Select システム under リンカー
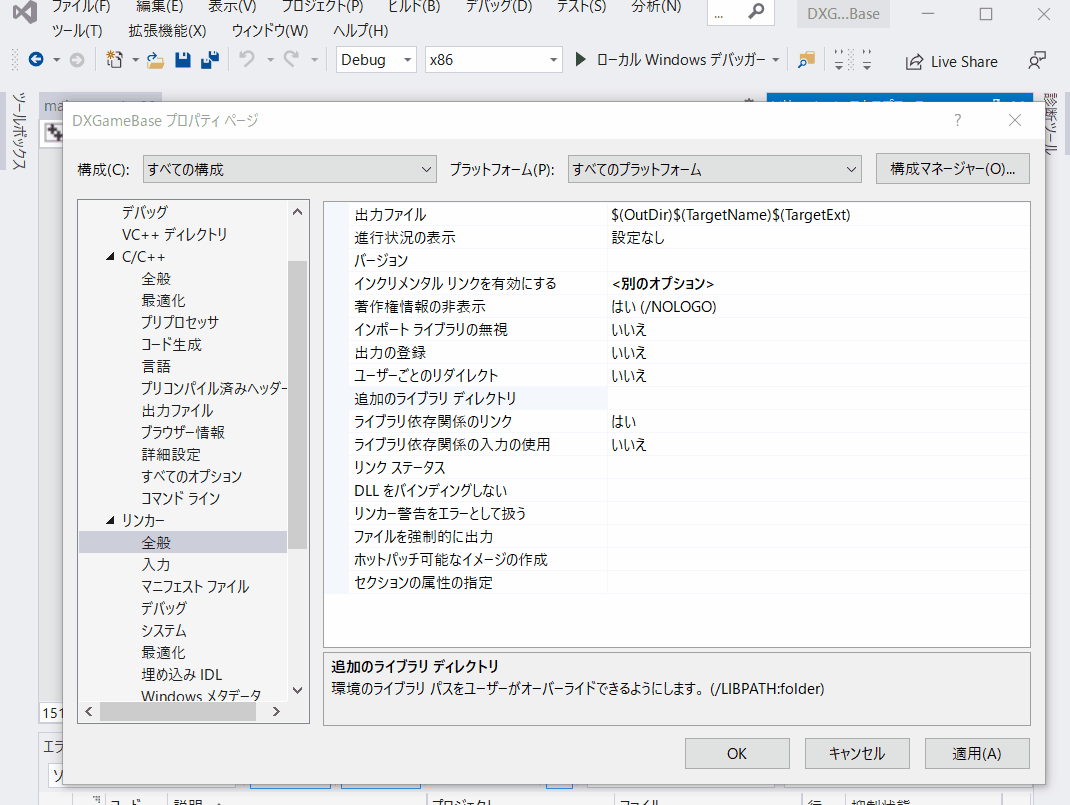Screen dimensions: 1070x805 164,630
